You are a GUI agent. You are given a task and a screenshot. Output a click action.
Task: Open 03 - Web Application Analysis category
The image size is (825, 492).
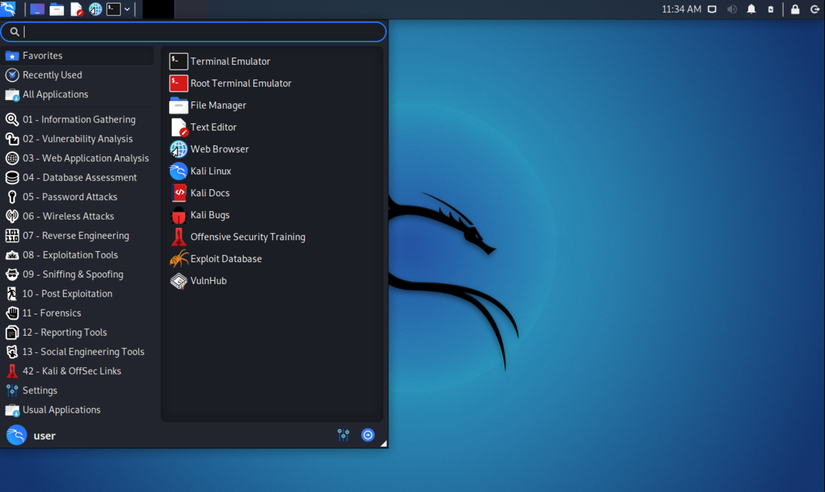[77, 158]
